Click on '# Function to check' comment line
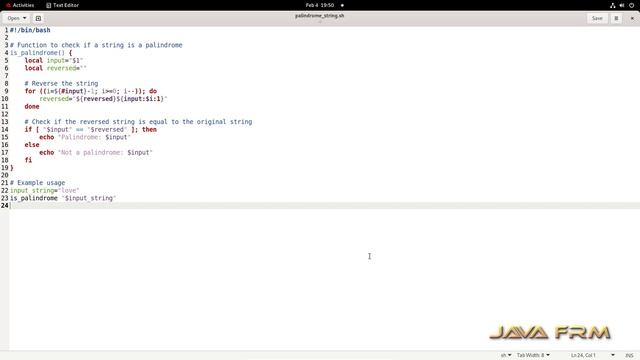Viewport: 640px width, 360px height. click(x=96, y=45)
